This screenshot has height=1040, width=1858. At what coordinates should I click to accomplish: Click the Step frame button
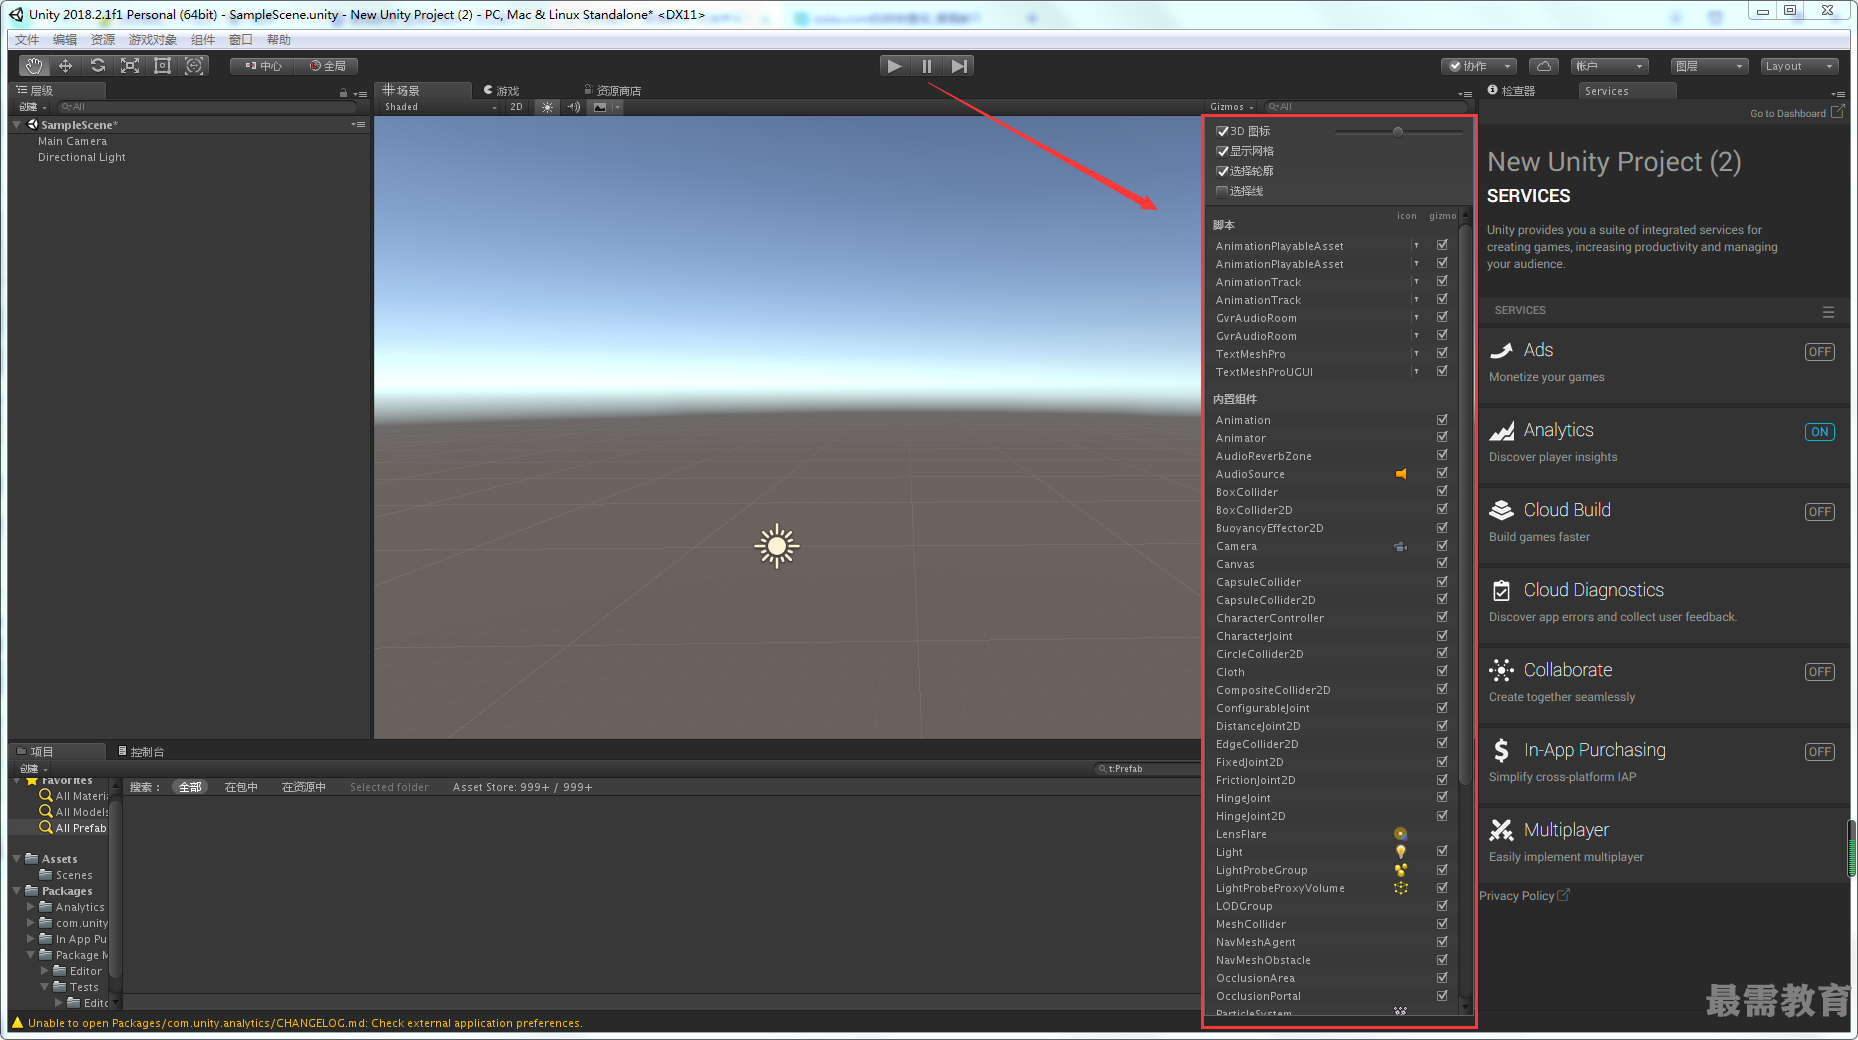point(959,66)
